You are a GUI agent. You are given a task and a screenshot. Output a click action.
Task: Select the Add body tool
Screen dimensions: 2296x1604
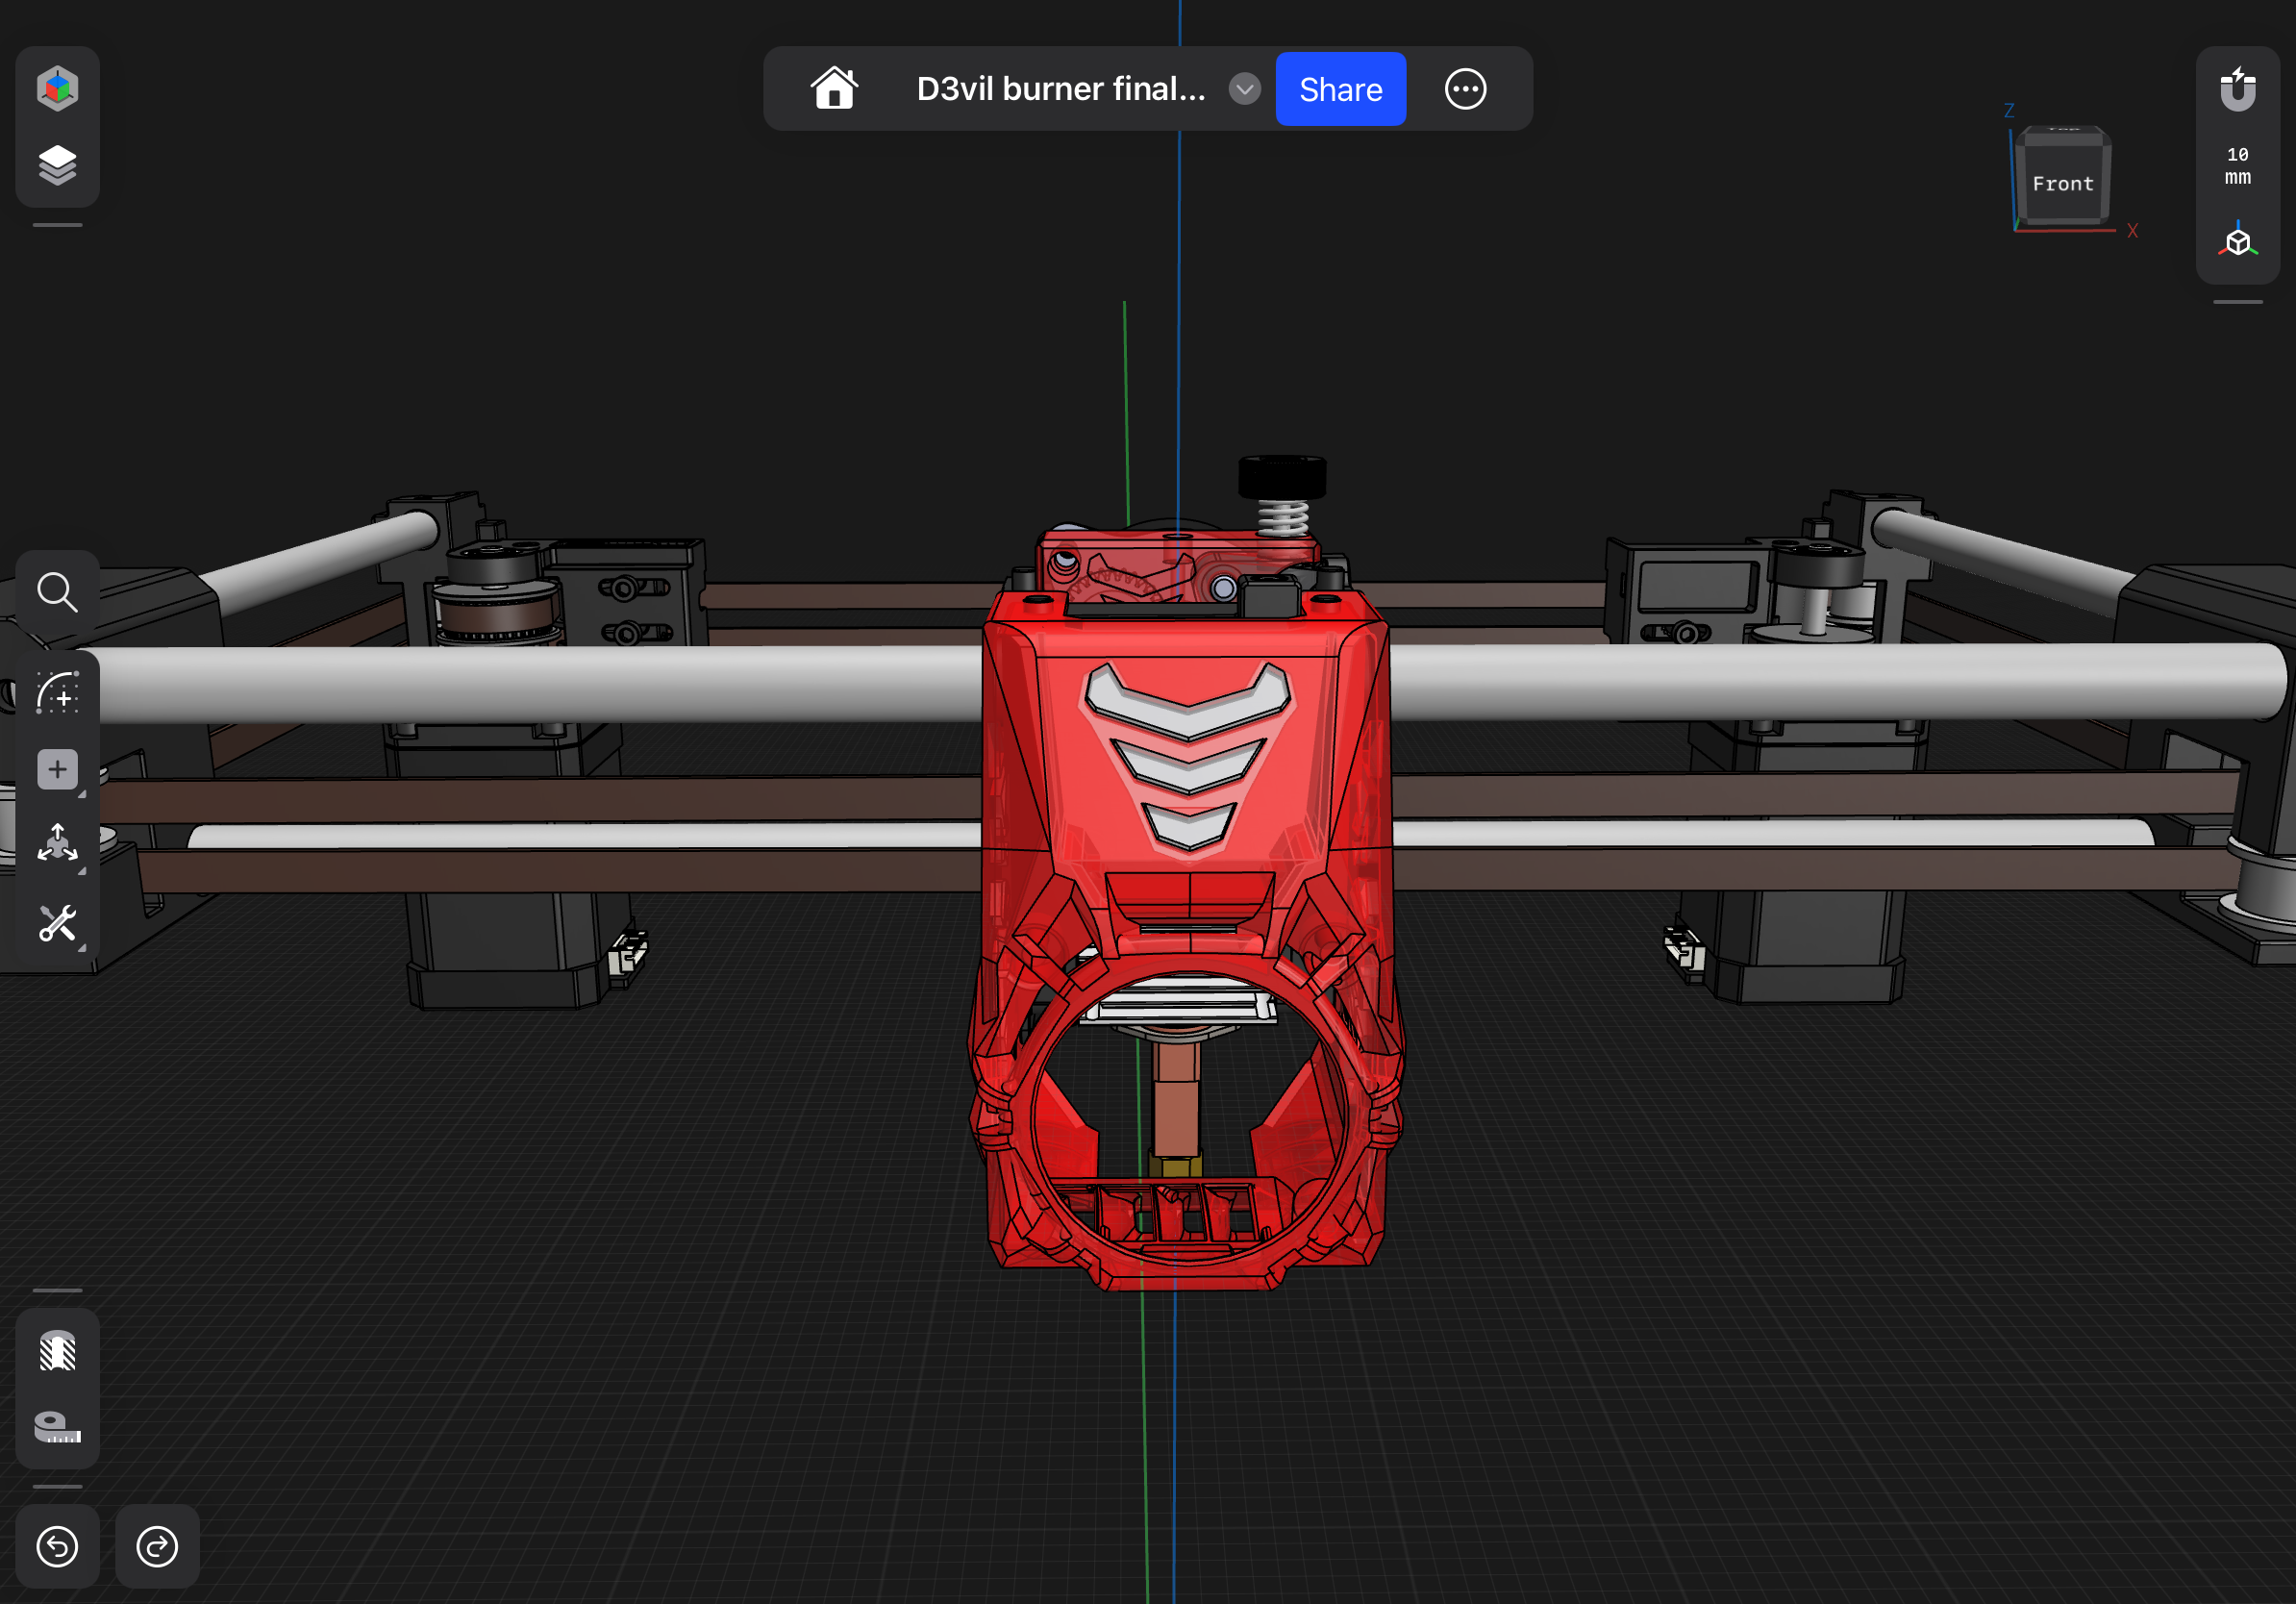pos(57,768)
